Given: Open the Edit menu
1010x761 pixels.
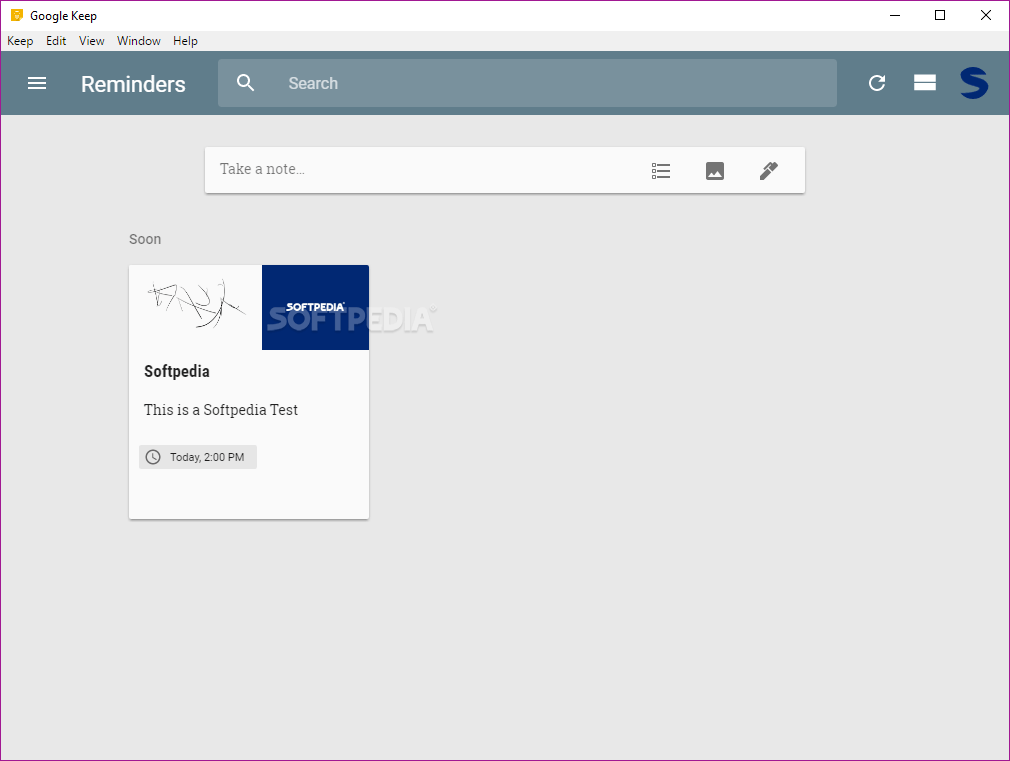Looking at the screenshot, I should pos(56,41).
